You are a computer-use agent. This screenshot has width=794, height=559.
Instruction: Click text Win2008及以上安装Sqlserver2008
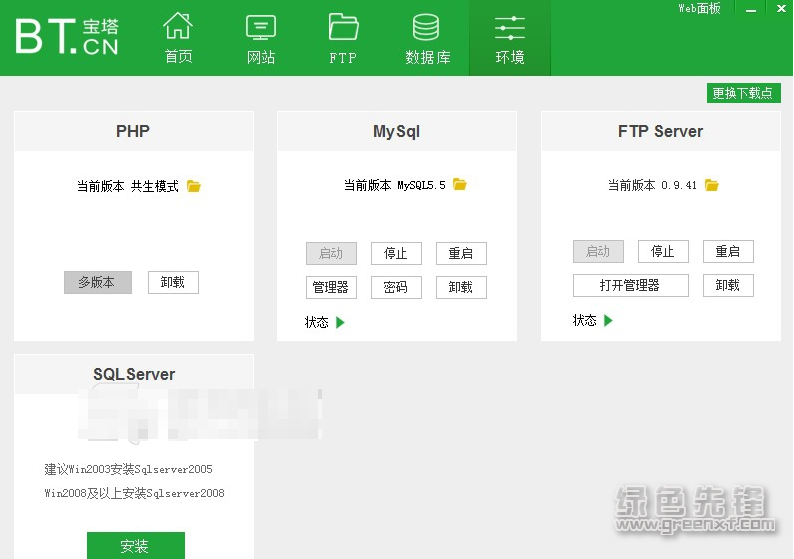(134, 493)
